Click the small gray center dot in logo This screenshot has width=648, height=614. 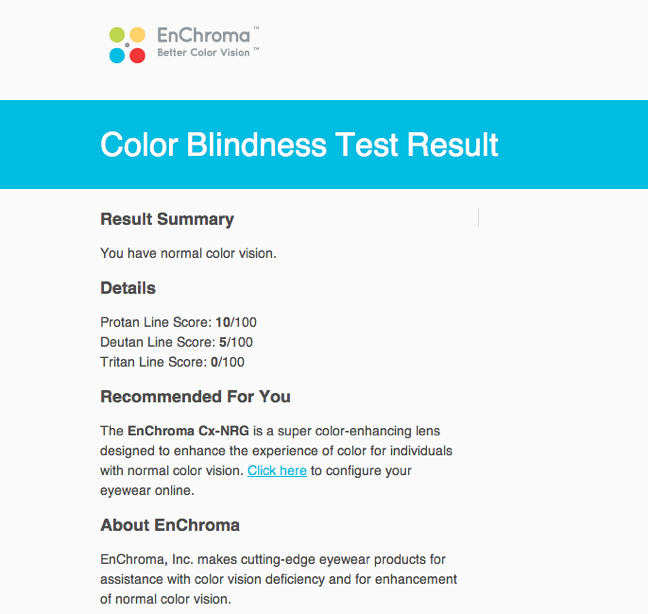(x=127, y=45)
